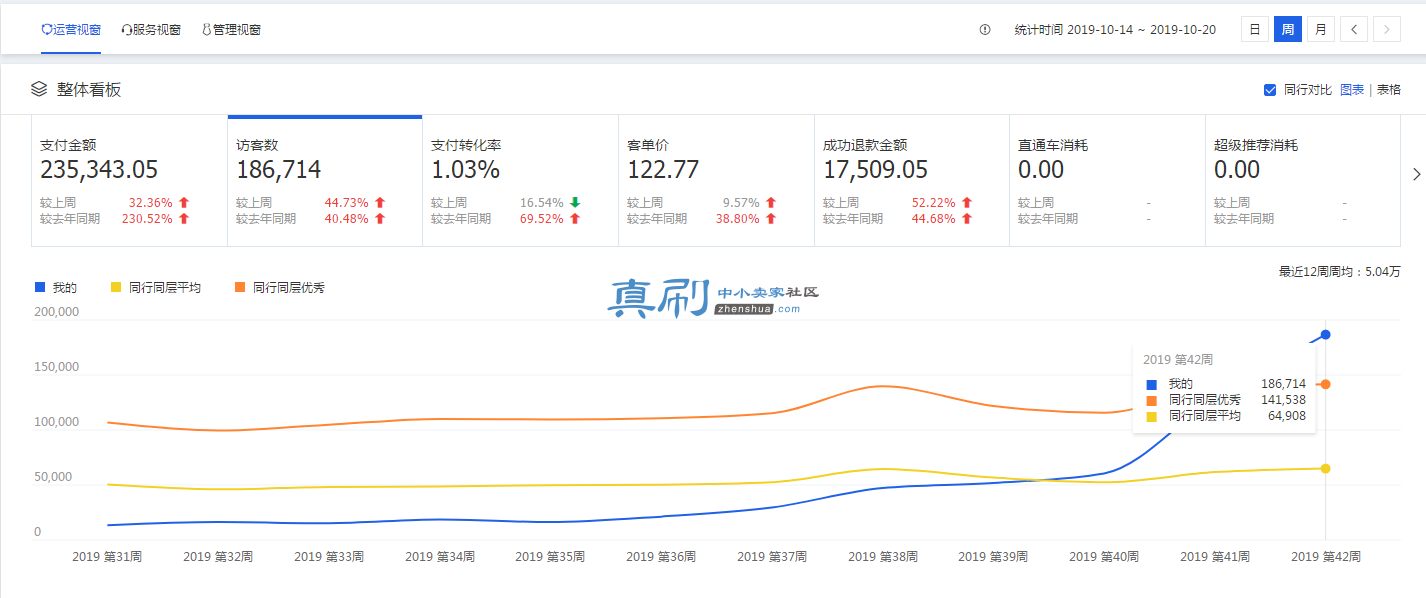1426x598 pixels.
Task: Click green down arrow for 支付转化率 较上周
Action: tap(575, 203)
